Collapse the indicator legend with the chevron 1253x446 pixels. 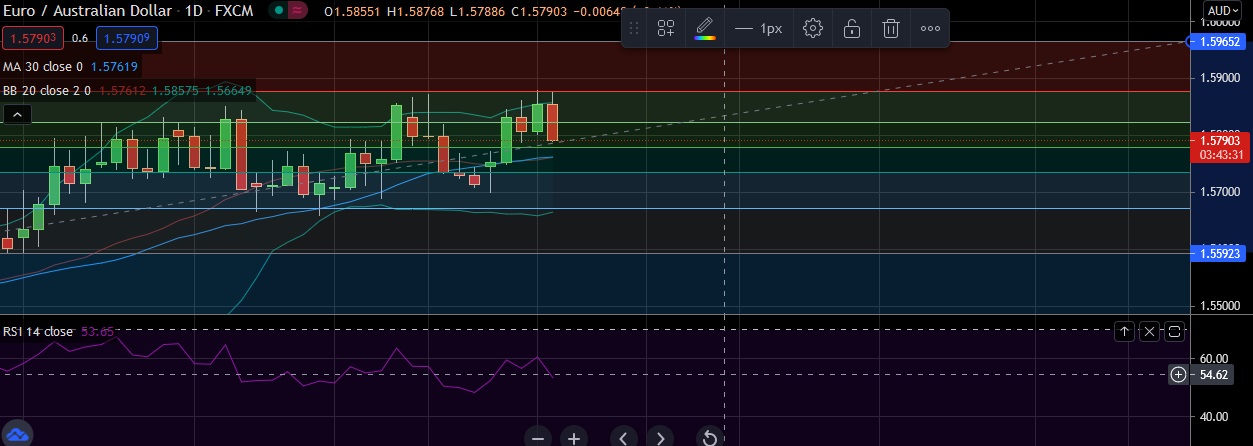[x=16, y=115]
